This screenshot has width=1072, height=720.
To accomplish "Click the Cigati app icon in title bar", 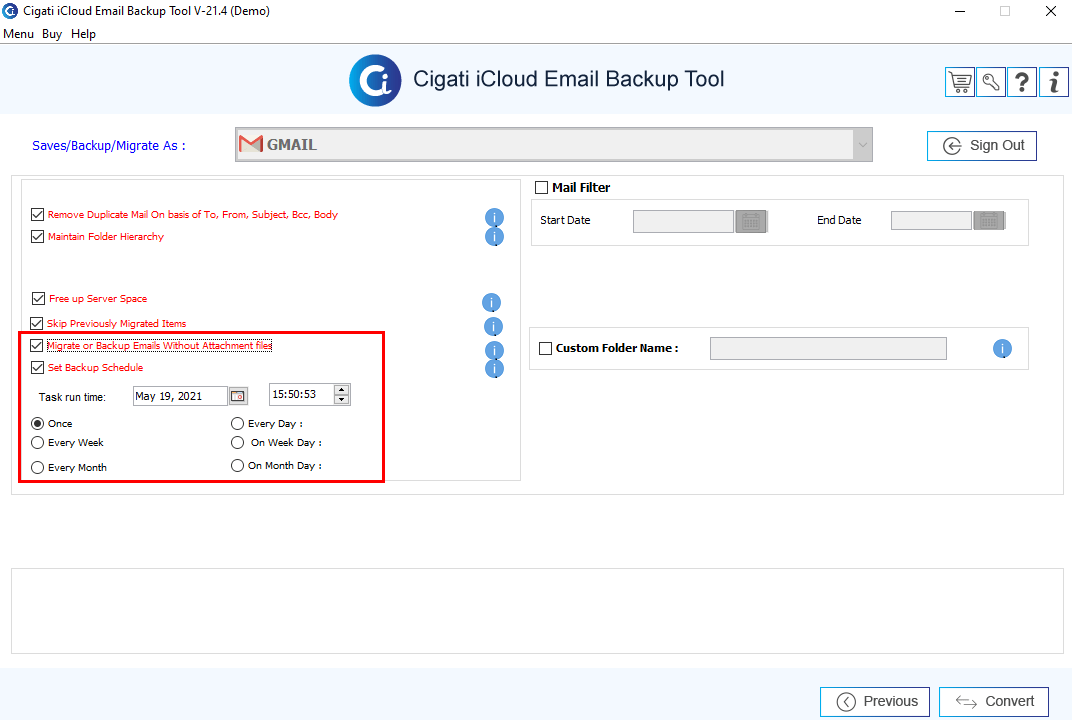I will pyautogui.click(x=10, y=11).
